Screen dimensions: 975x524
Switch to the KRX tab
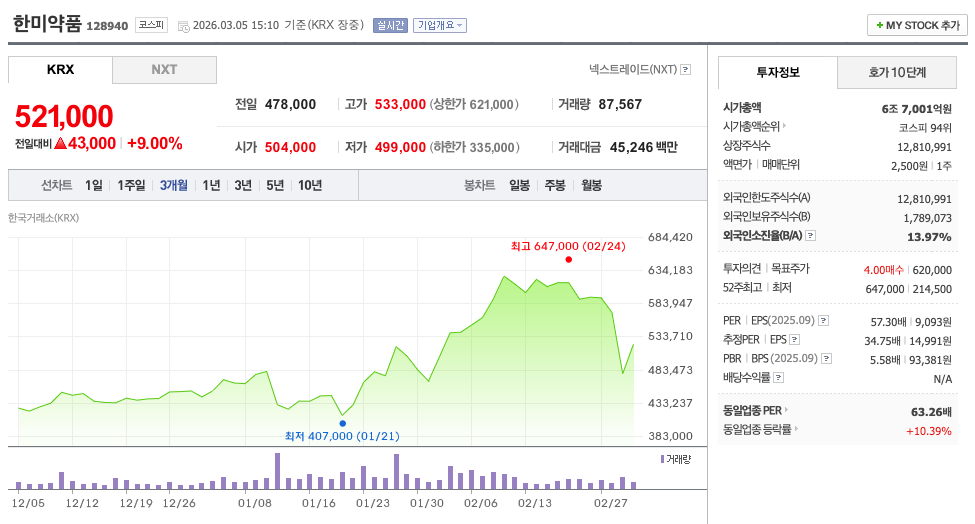tap(60, 70)
